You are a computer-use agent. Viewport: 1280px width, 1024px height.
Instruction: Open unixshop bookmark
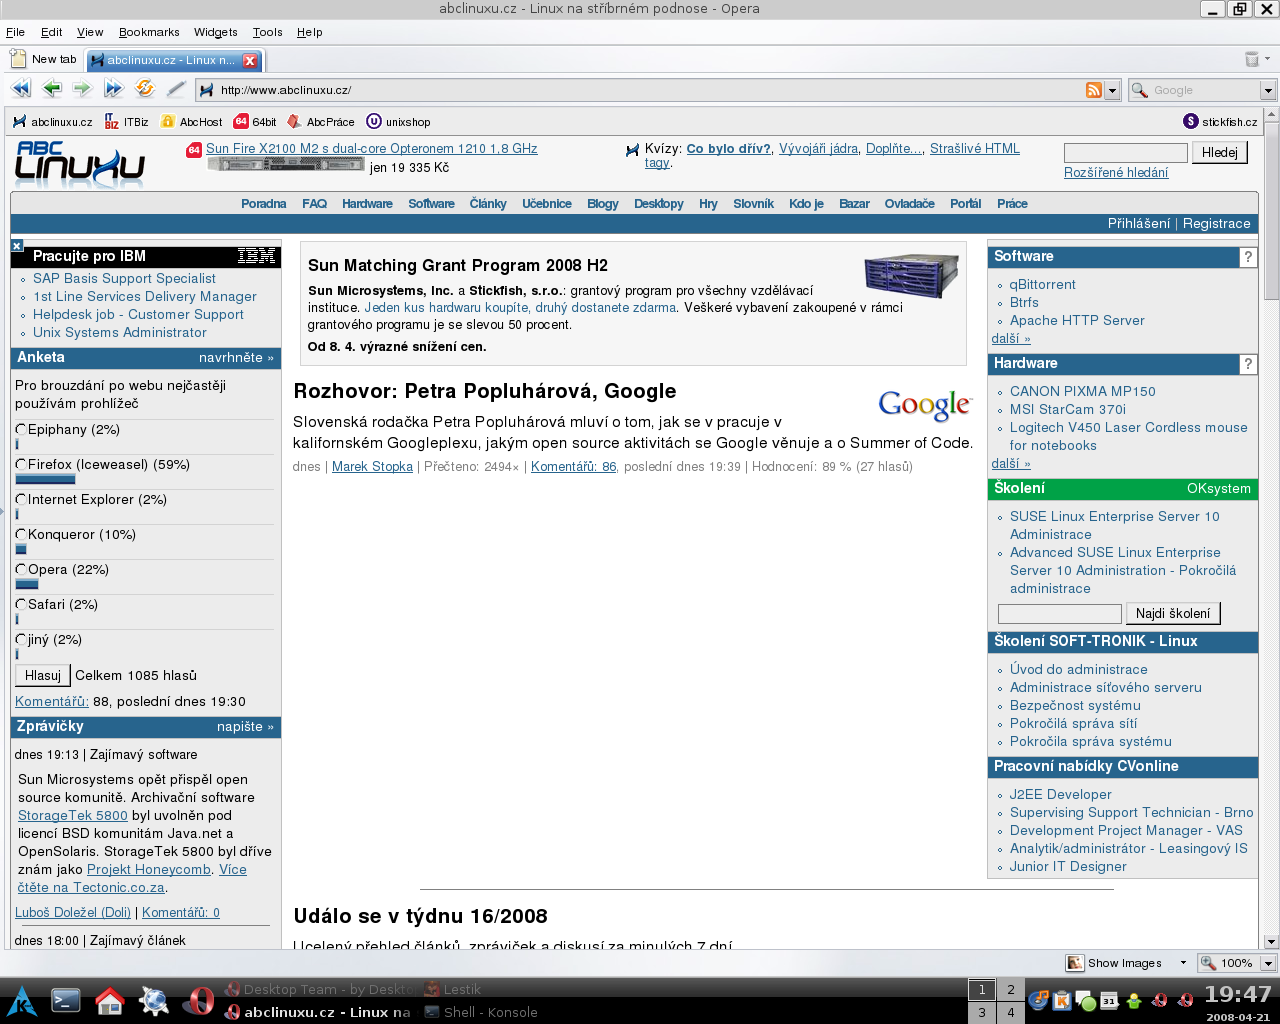coord(398,122)
